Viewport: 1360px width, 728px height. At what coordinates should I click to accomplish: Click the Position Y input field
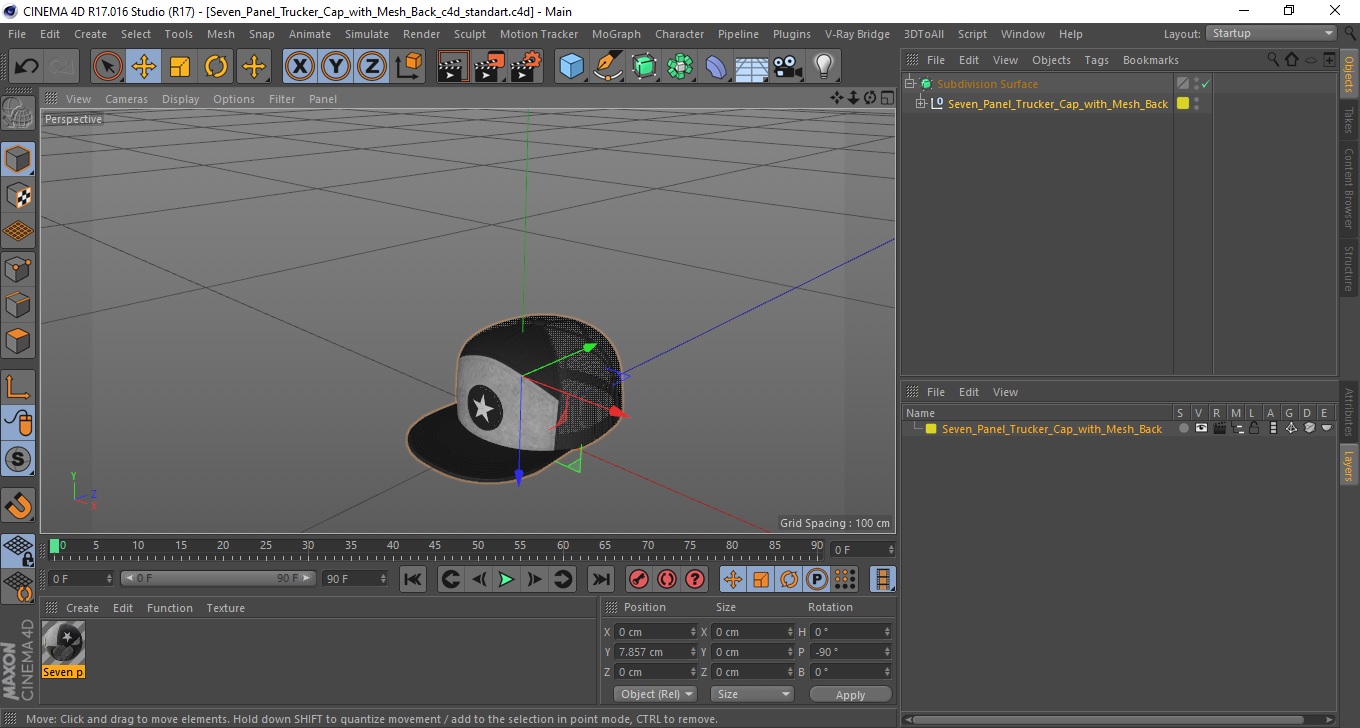tap(656, 652)
